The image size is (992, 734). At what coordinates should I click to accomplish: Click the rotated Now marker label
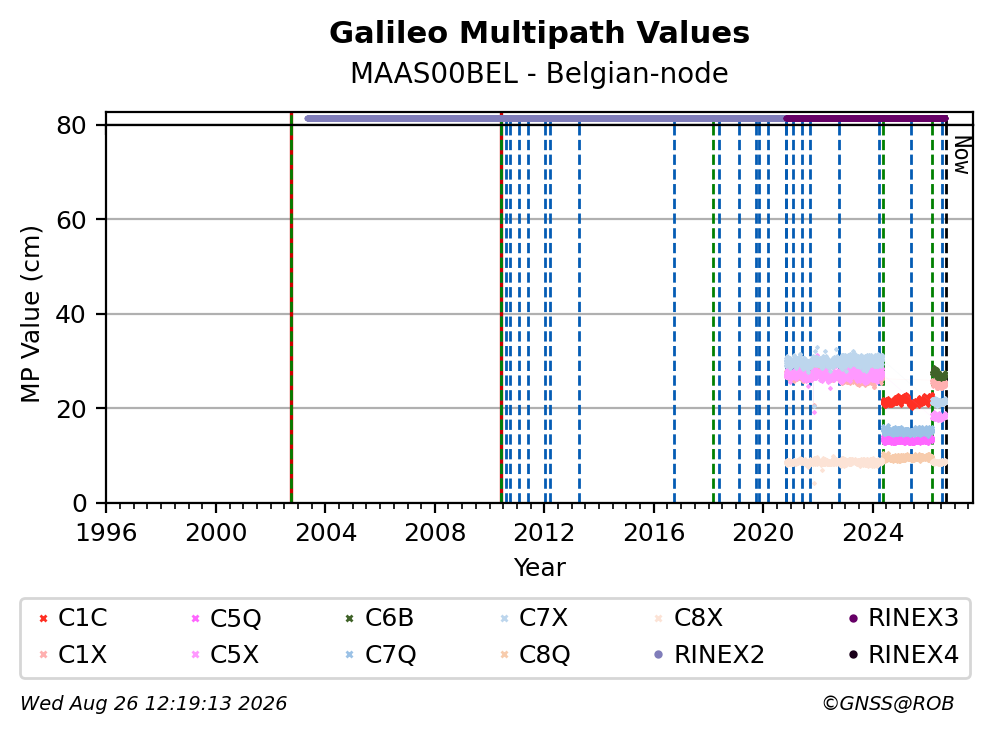click(x=962, y=156)
